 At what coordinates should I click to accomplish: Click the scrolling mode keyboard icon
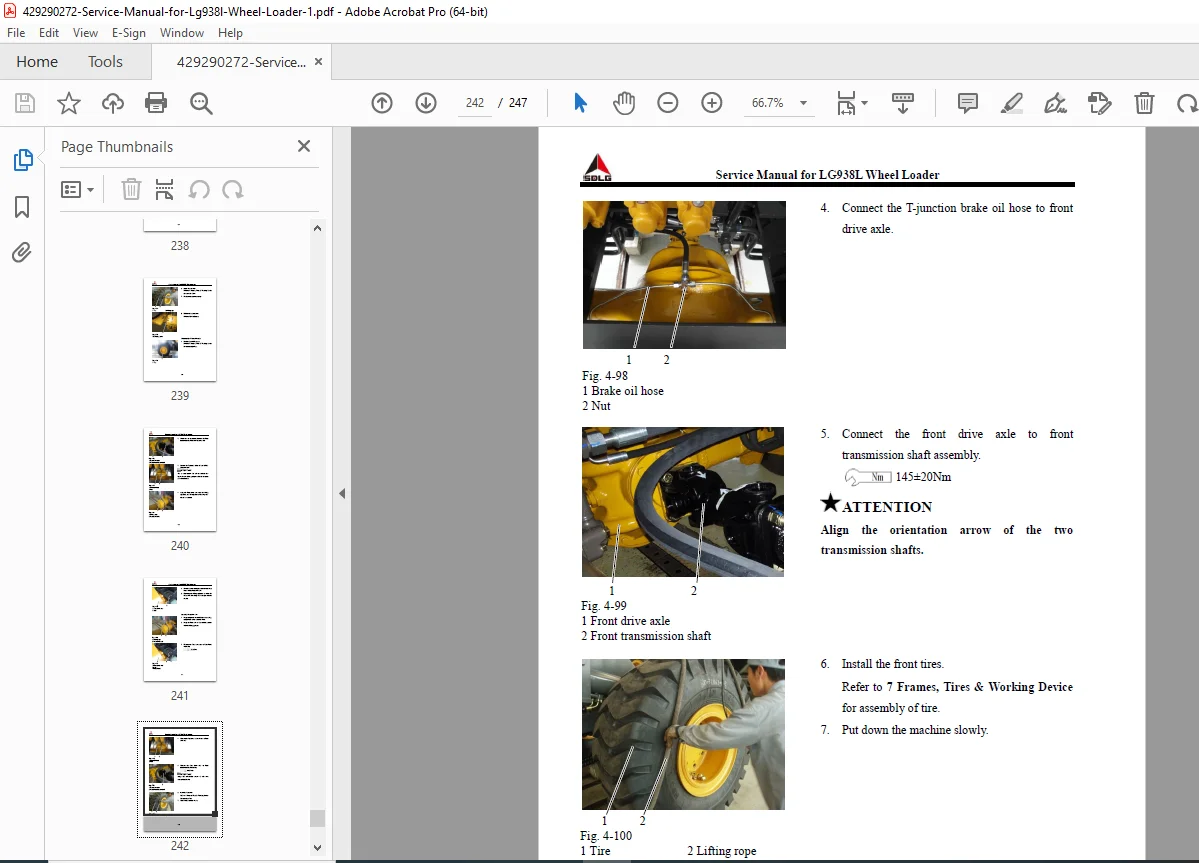(903, 102)
